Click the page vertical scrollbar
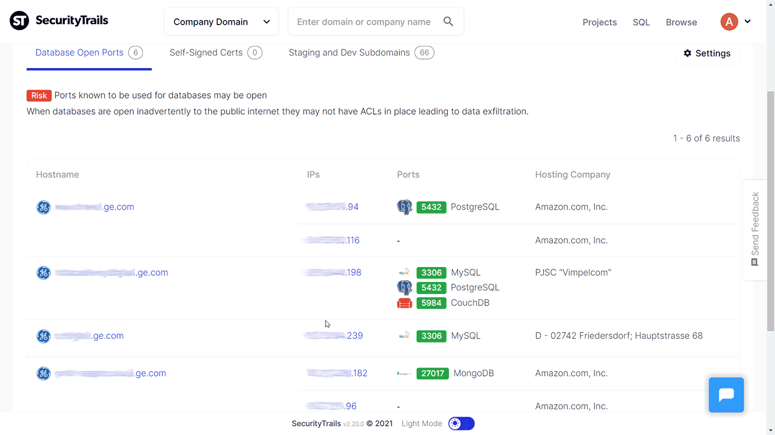Screen dimensions: 775x435 pos(770,211)
